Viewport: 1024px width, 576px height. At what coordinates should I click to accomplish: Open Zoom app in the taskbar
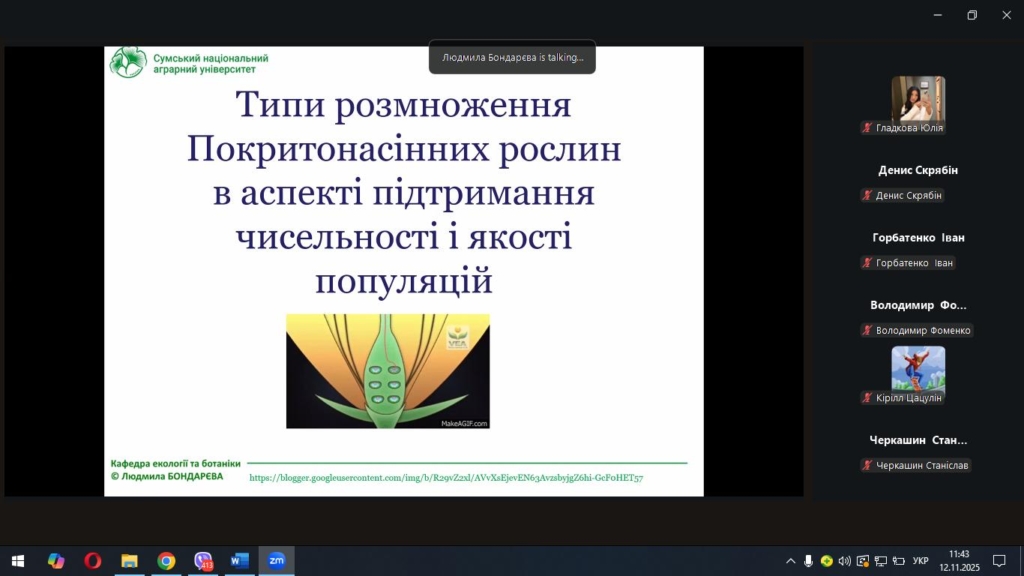(276, 561)
